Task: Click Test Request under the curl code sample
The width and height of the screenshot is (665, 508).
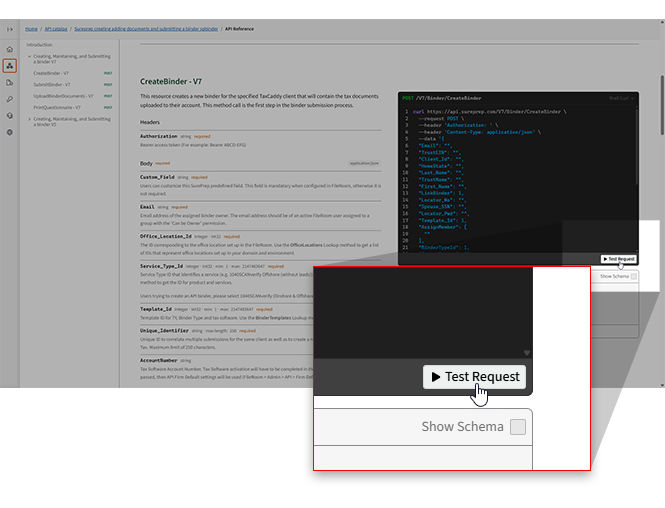Action: [x=619, y=259]
